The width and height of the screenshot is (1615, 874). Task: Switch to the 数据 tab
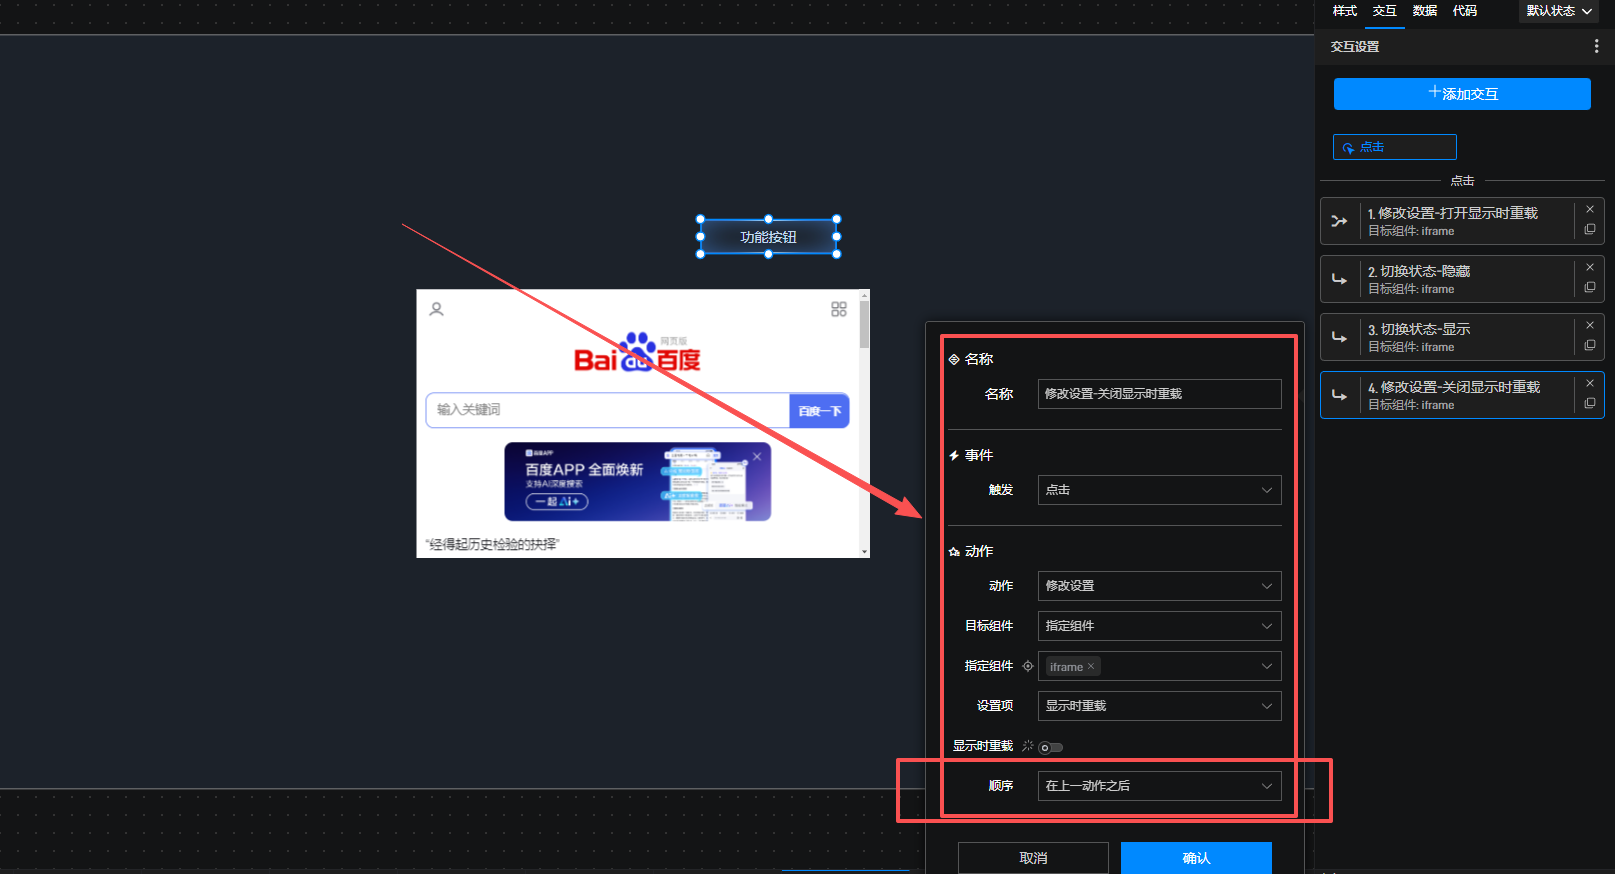[x=1425, y=11]
